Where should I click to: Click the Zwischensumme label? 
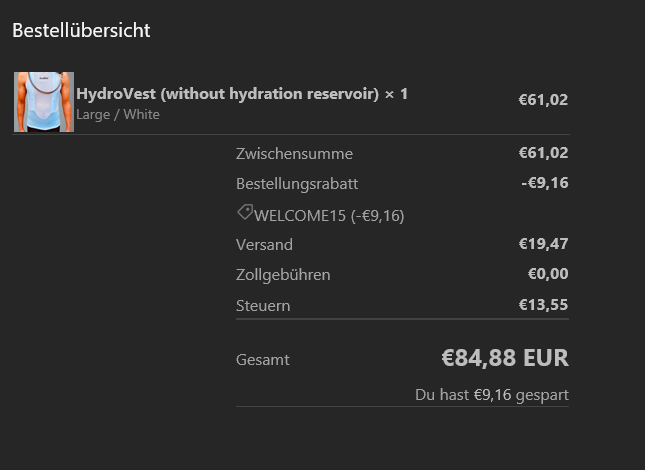(x=294, y=154)
